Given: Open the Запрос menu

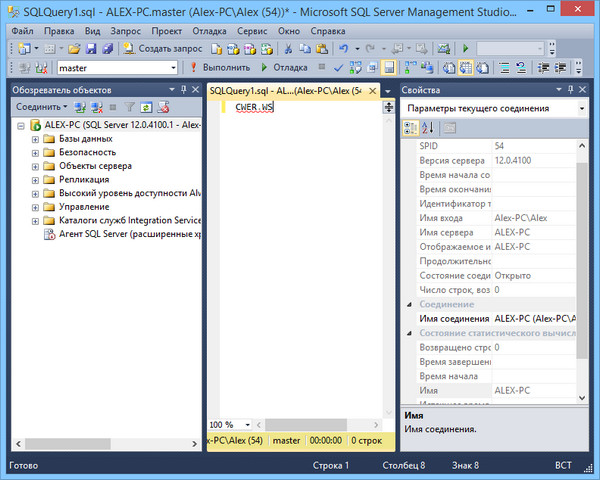Looking at the screenshot, I should click(127, 31).
